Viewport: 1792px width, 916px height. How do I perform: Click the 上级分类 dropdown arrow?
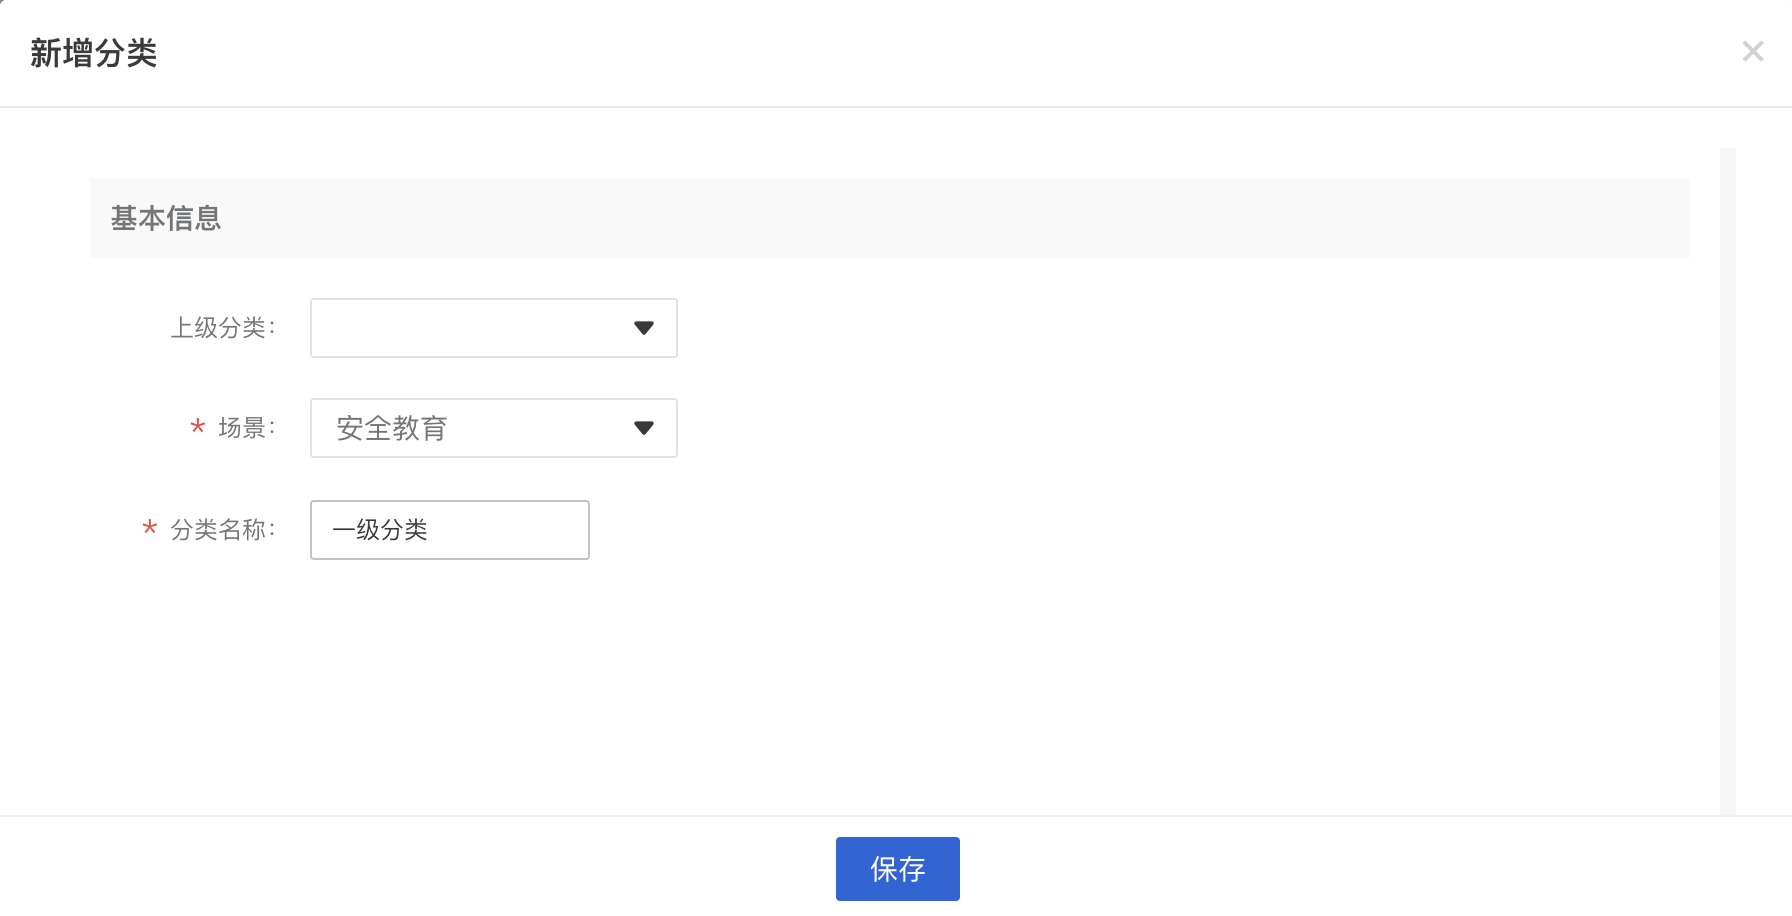pyautogui.click(x=644, y=328)
